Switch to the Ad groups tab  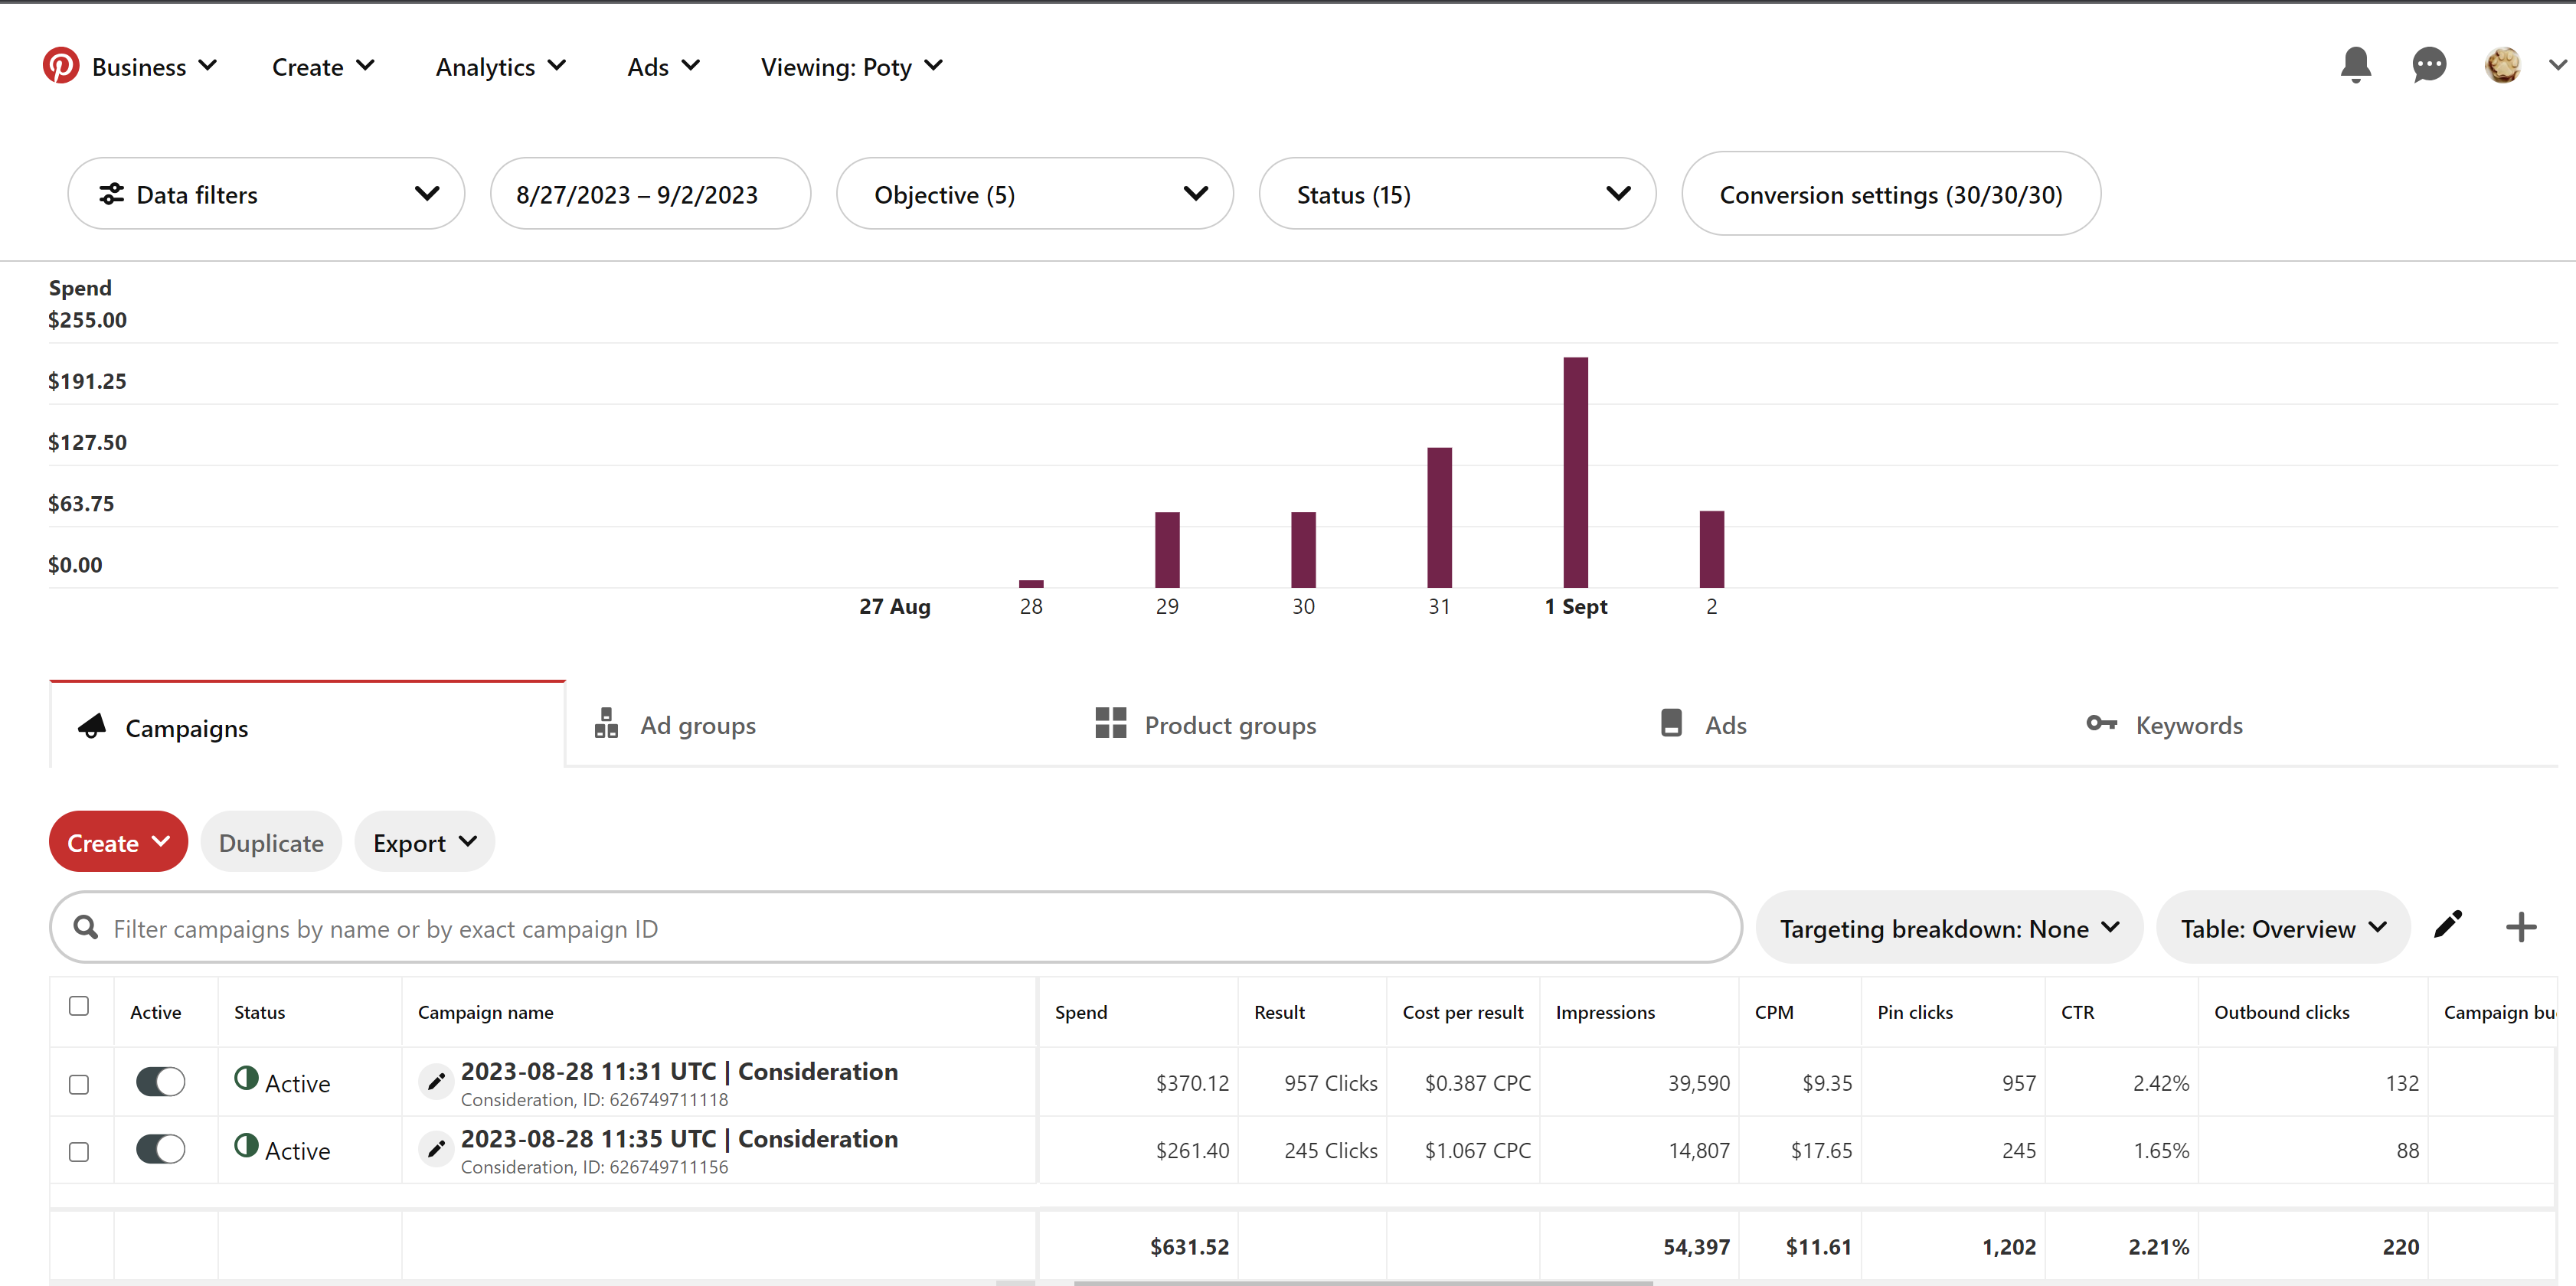point(676,725)
